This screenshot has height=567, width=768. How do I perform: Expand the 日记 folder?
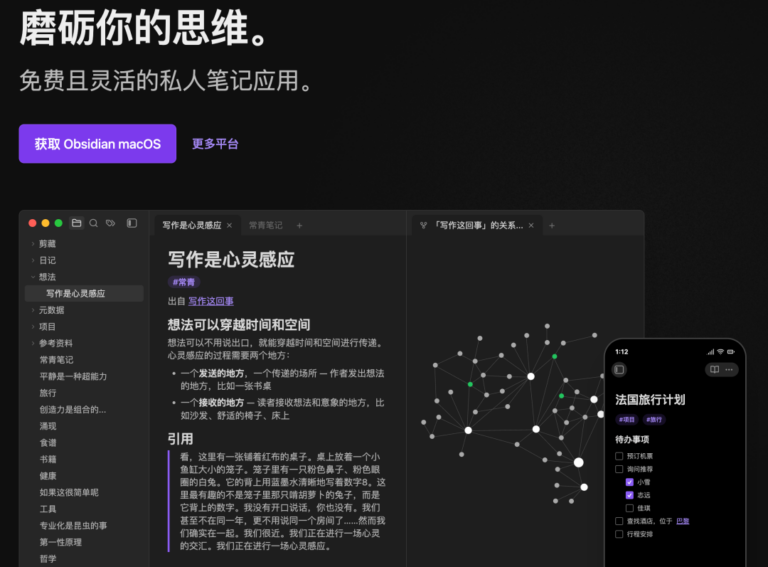(33, 260)
